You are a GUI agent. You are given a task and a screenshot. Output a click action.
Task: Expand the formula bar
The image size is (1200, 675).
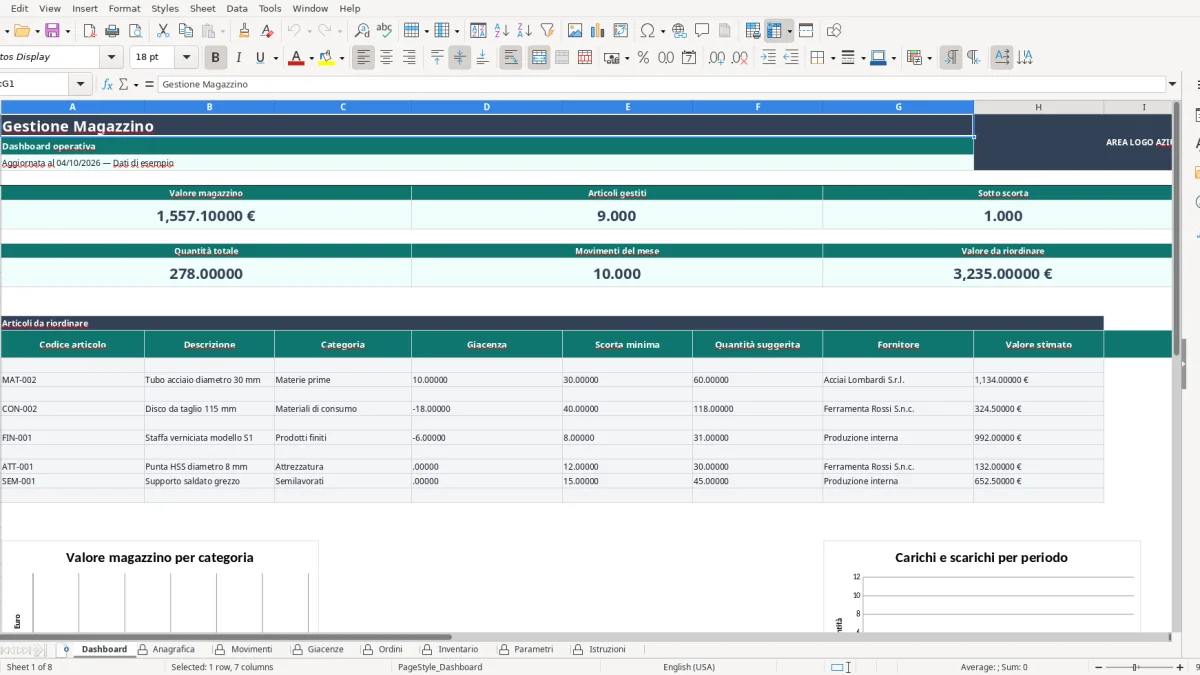[1173, 84]
